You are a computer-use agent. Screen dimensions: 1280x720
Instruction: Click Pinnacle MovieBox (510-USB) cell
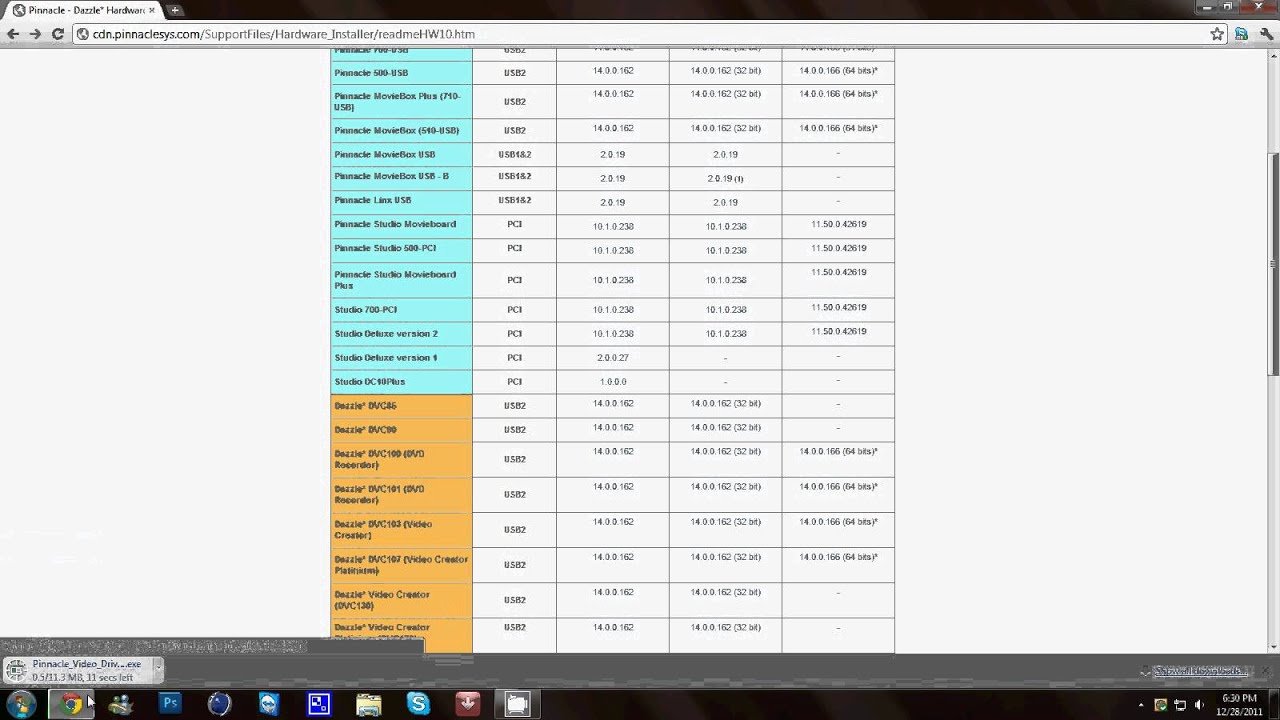point(401,130)
